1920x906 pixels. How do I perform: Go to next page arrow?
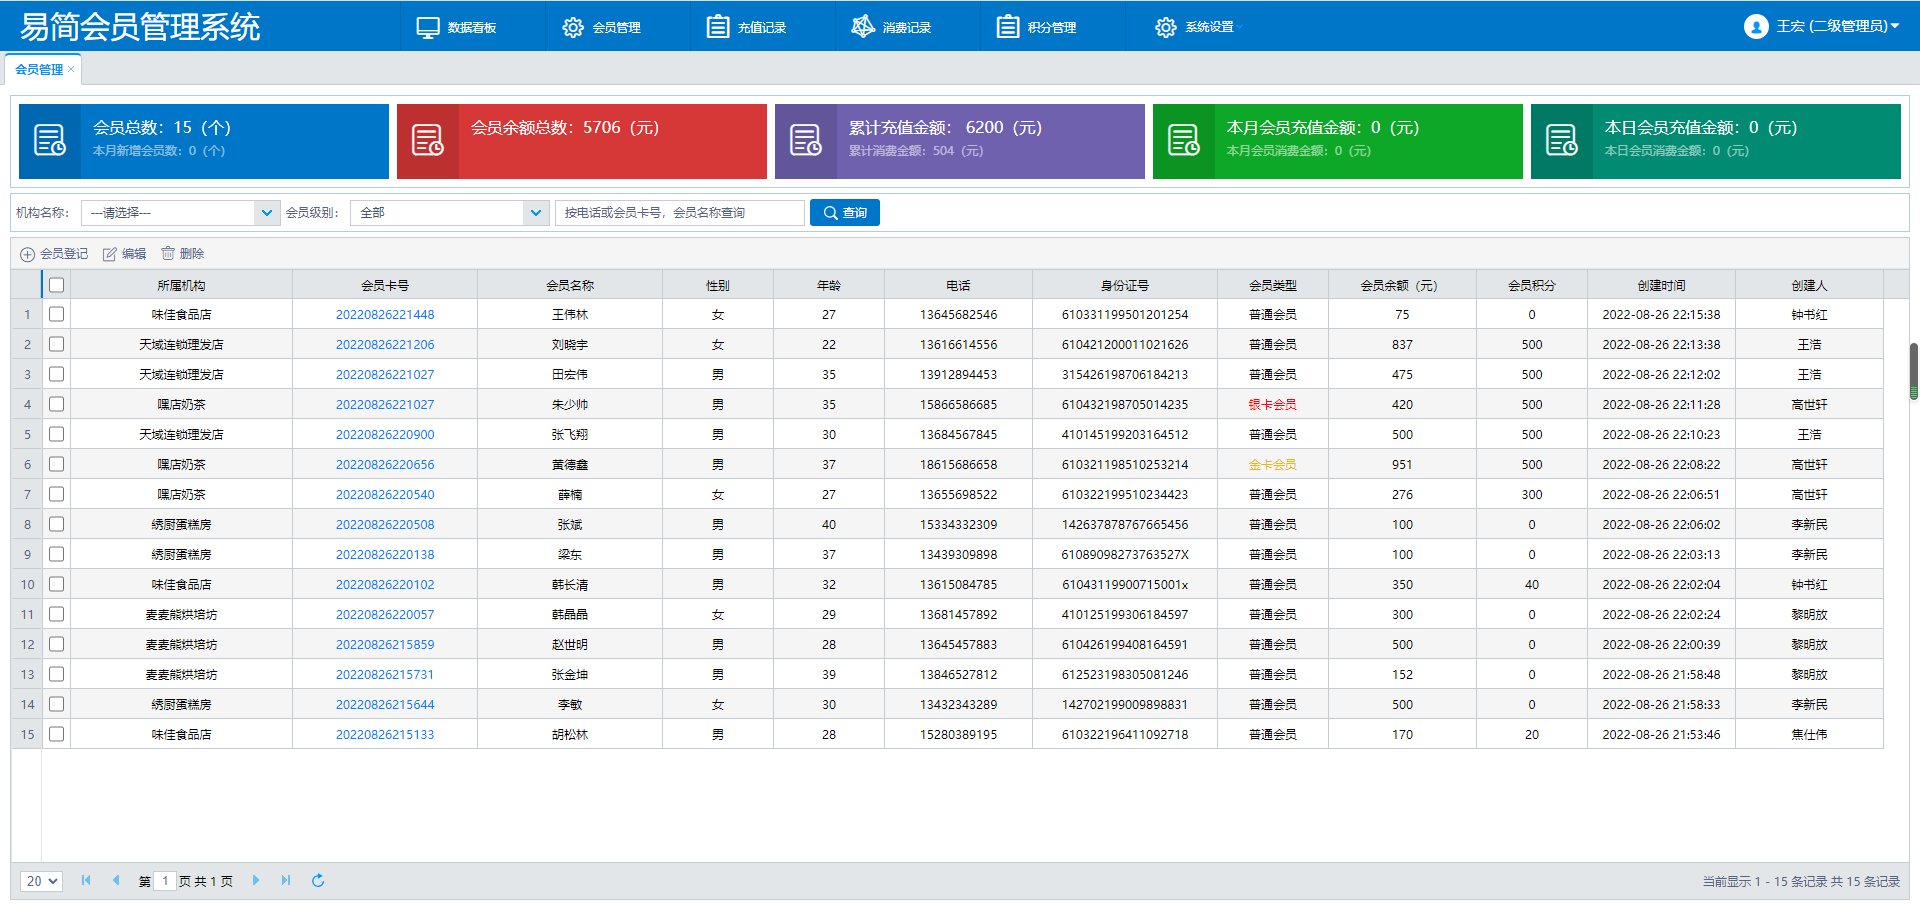[256, 881]
